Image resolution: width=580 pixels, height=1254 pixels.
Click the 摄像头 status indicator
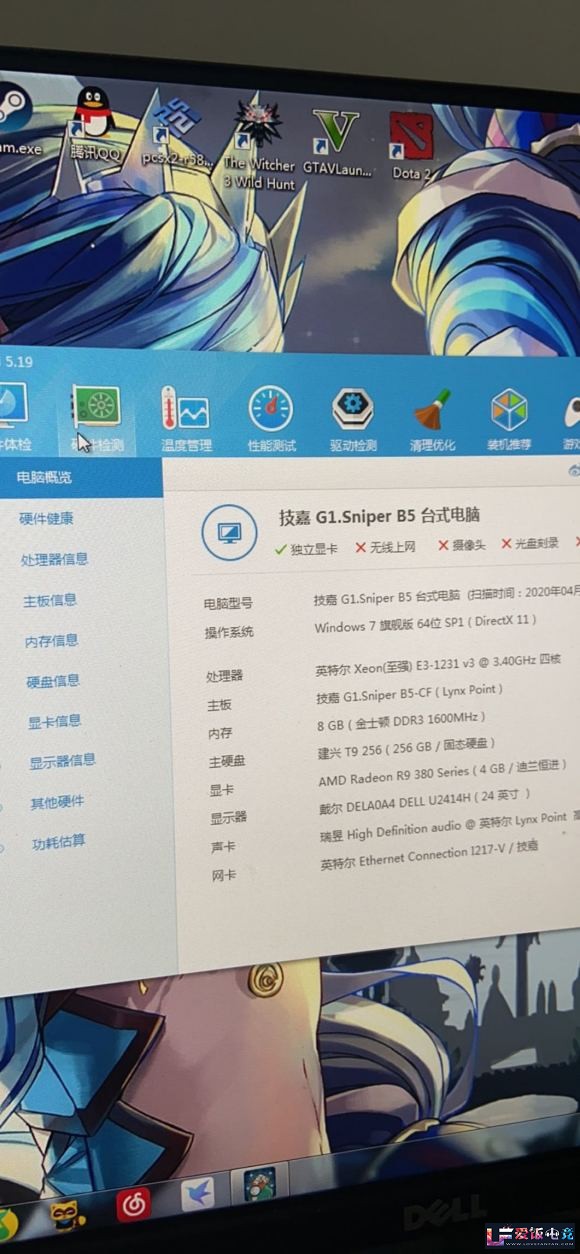pyautogui.click(x=462, y=546)
